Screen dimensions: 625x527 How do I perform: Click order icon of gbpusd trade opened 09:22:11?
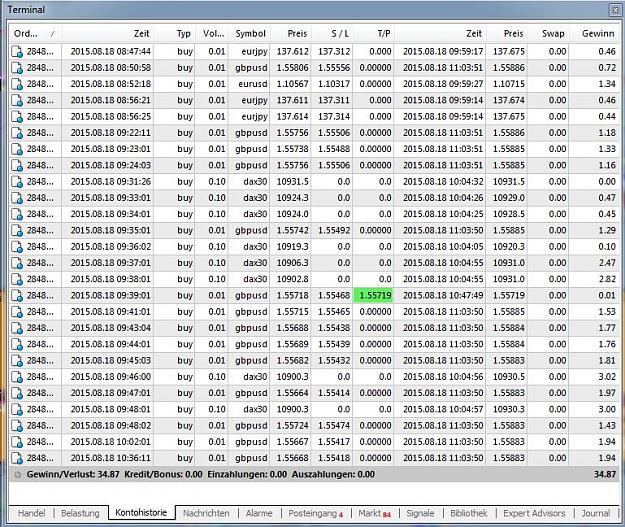pos(17,133)
